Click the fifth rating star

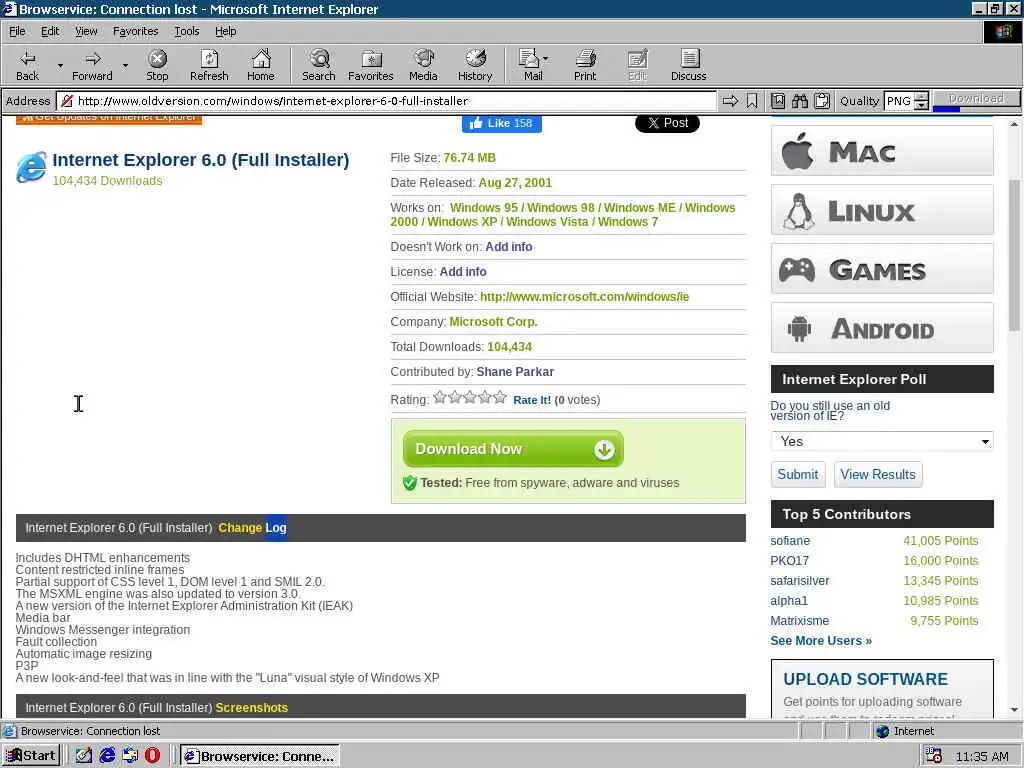[x=500, y=397]
